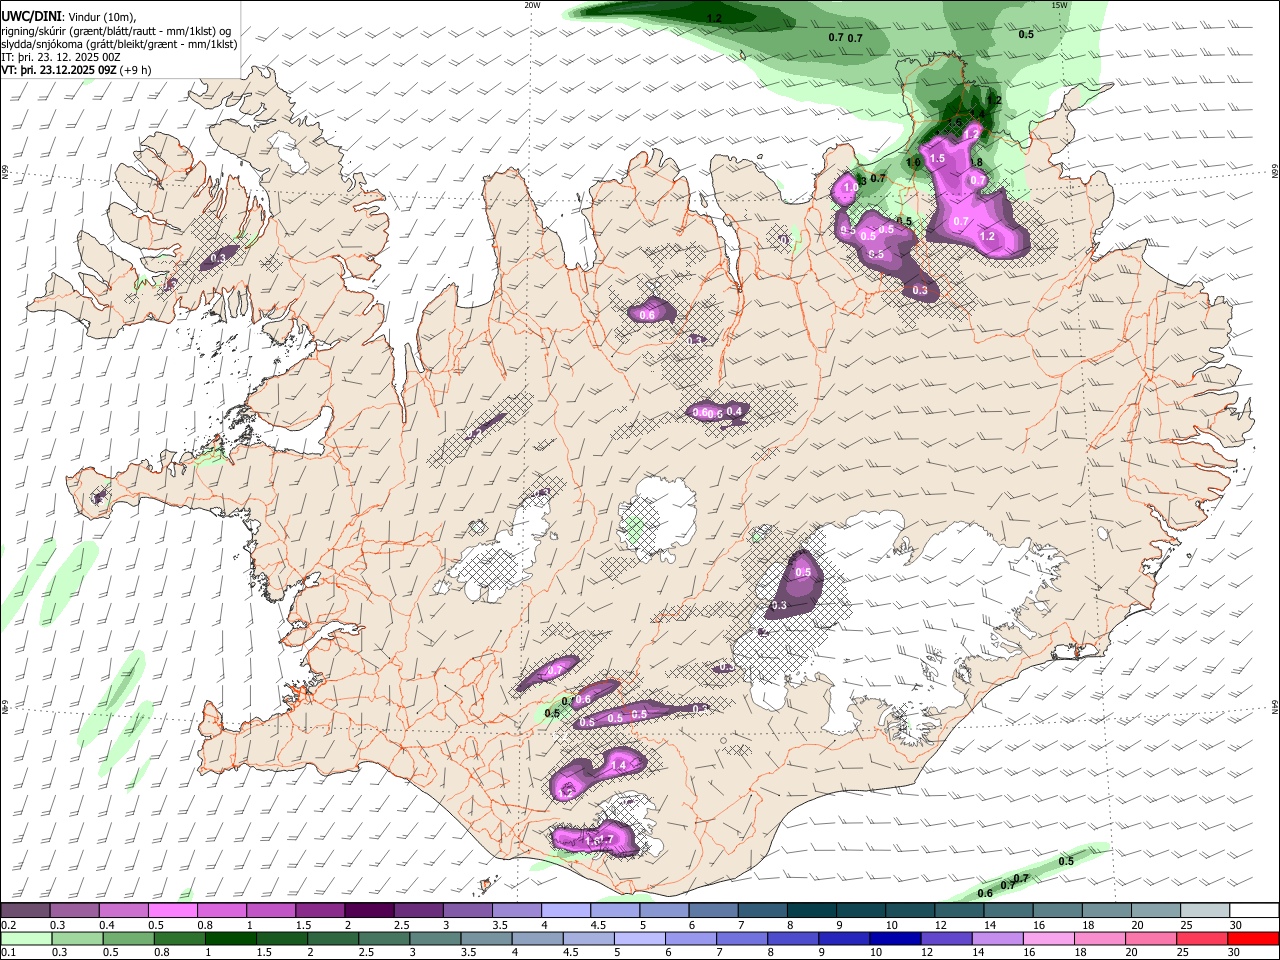Choose the darkest green lower swatch between 1 and 1.5
The image size is (1280, 960).
click(231, 938)
